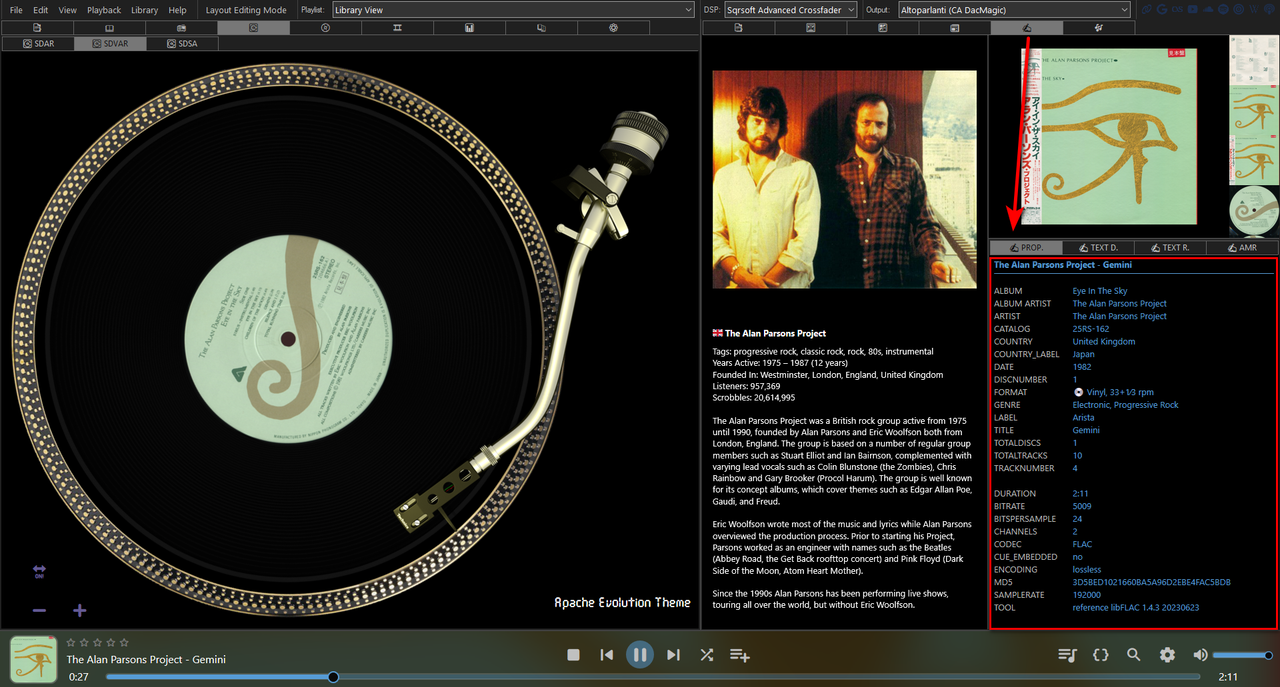Click the turntable minus zoom button
The image size is (1280, 687).
coord(39,610)
